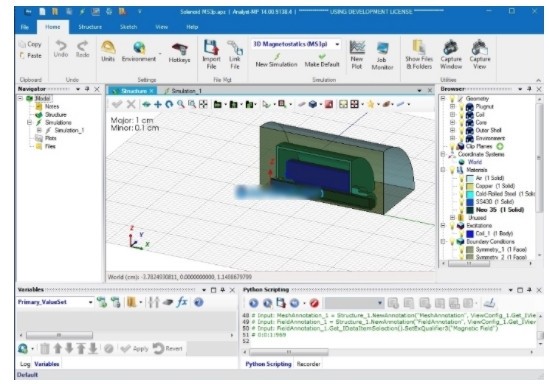Open New Plot

tap(357, 54)
